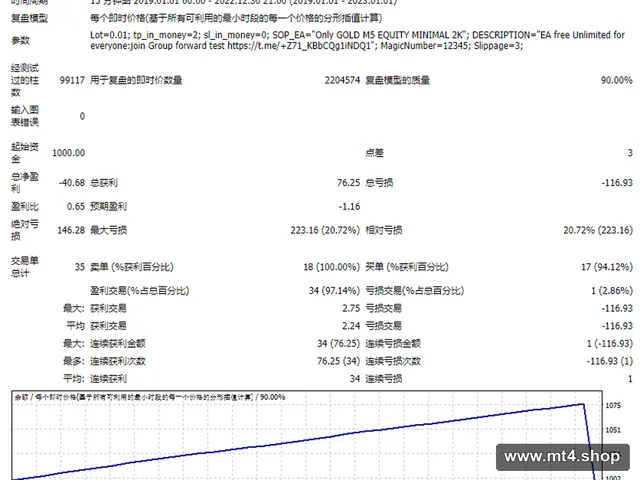Select the '总亏损' value '-116.93'

(x=617, y=182)
